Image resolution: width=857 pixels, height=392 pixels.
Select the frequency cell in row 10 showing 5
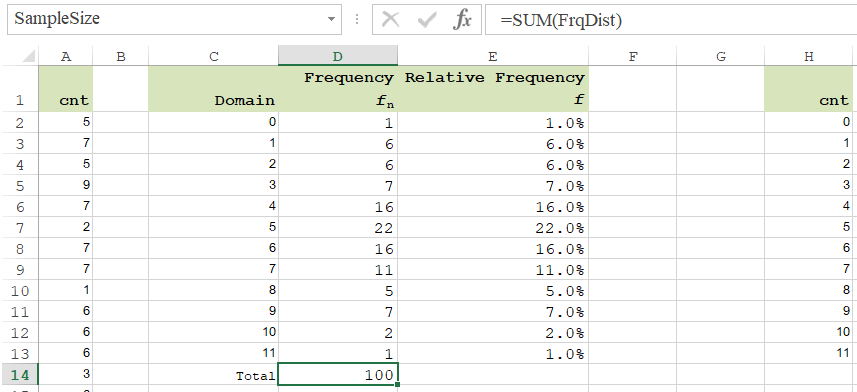(x=338, y=290)
